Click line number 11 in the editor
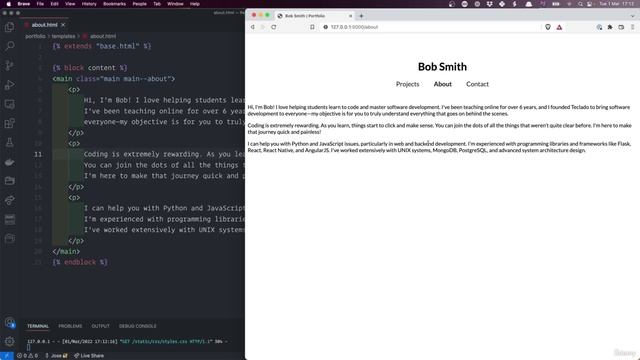Image resolution: width=640 pixels, height=360 pixels. [38, 154]
